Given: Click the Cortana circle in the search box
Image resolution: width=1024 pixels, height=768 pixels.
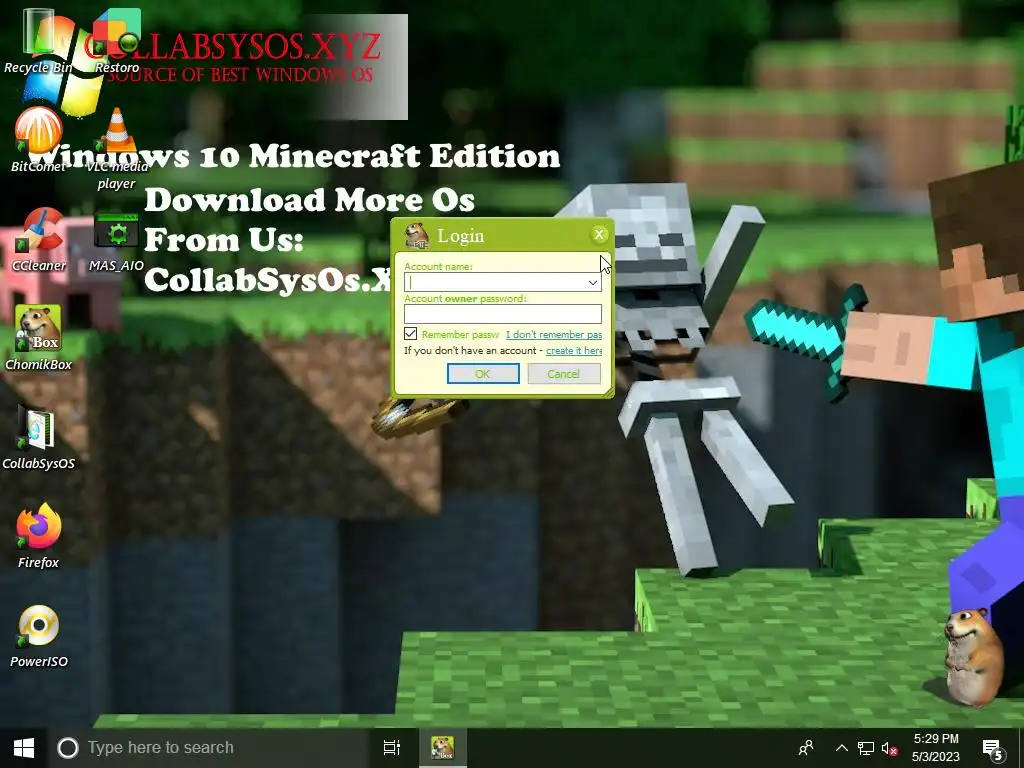Looking at the screenshot, I should 67,748.
